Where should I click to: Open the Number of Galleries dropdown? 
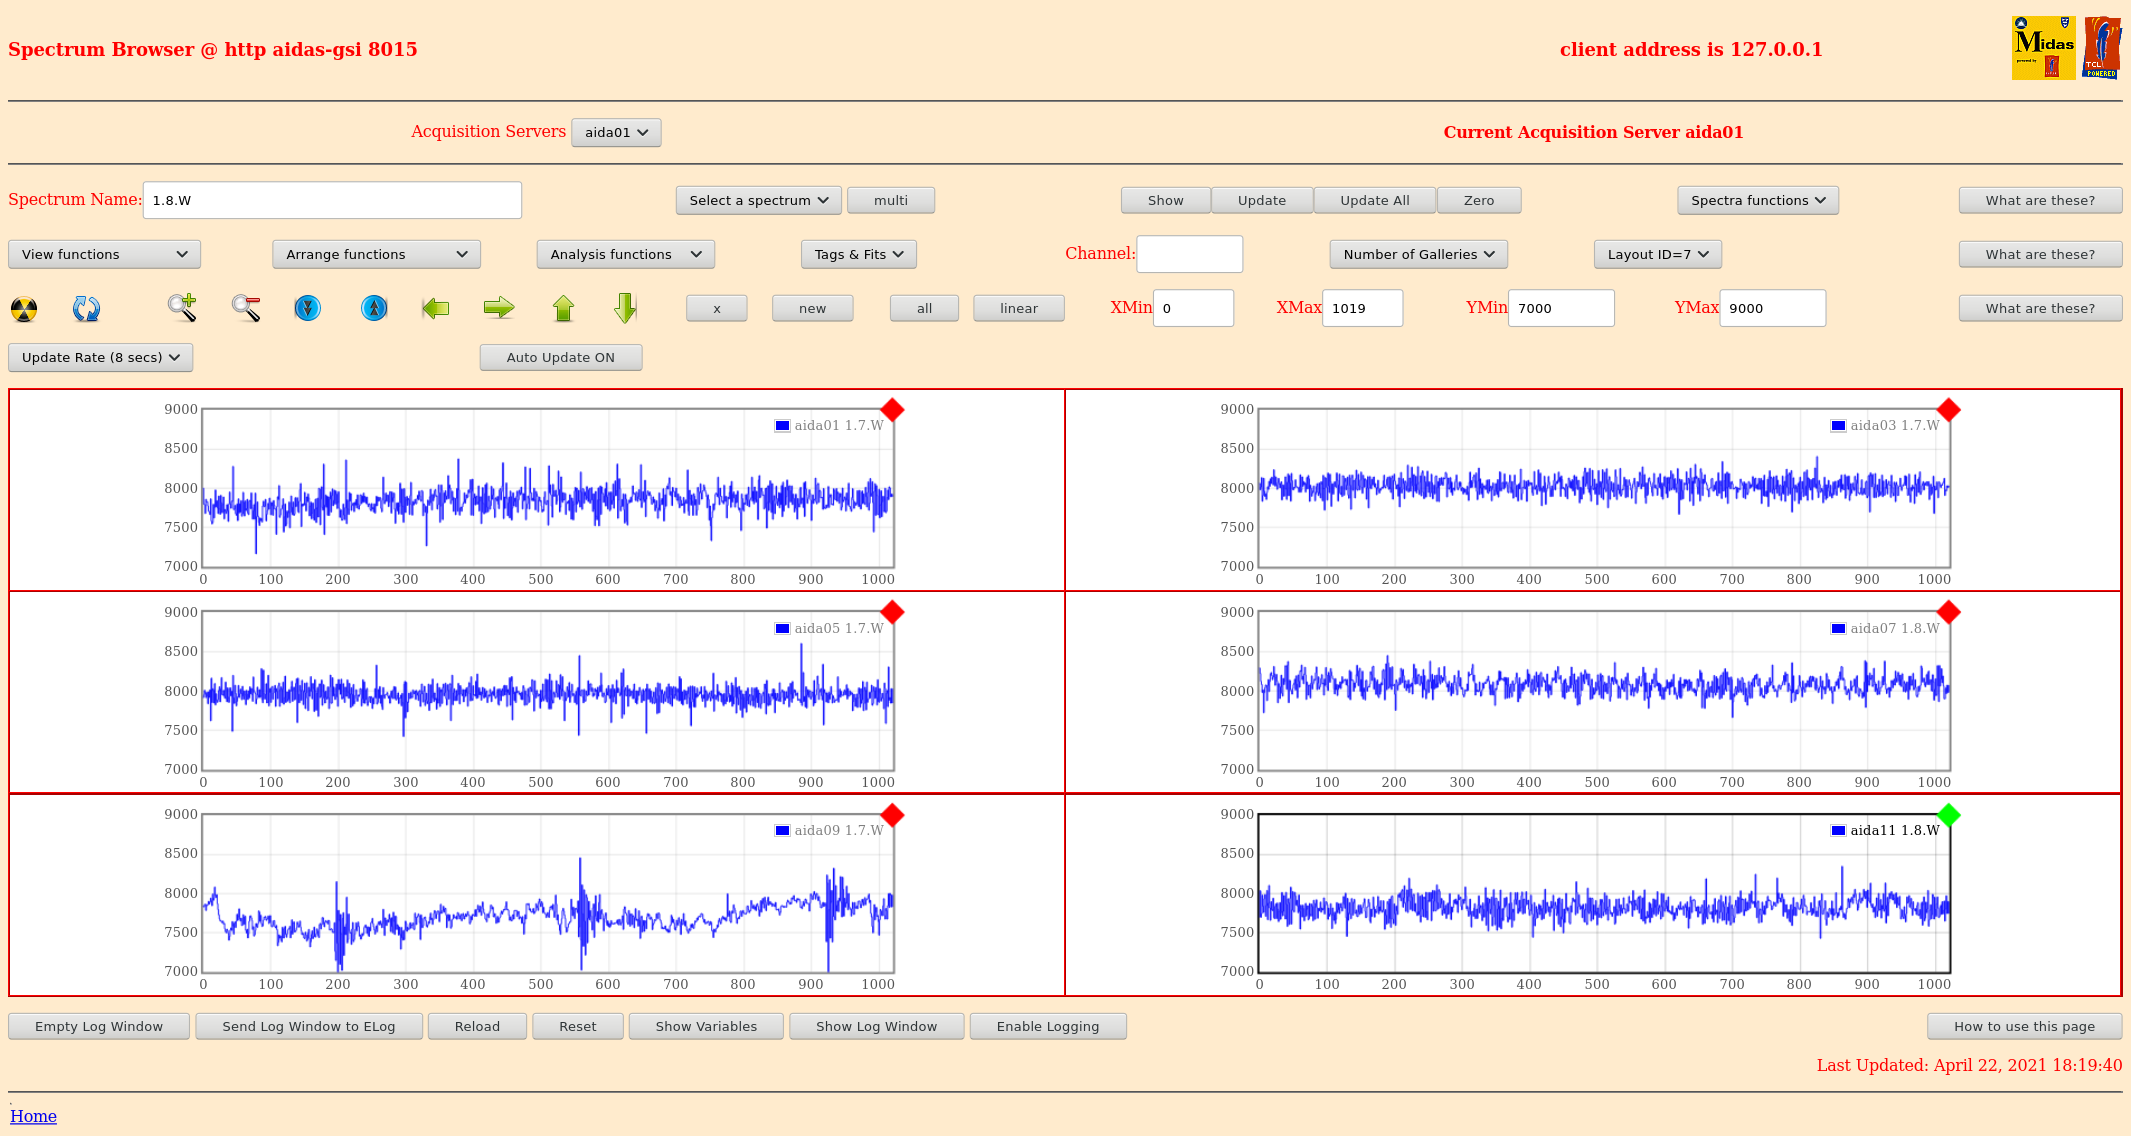point(1418,254)
